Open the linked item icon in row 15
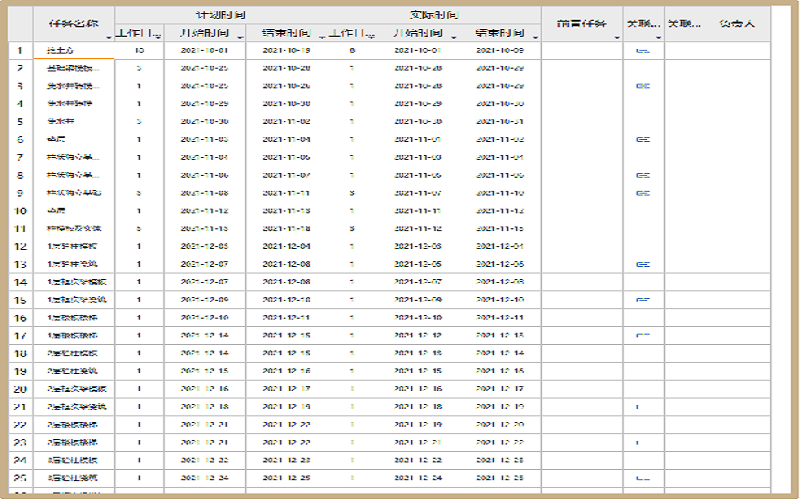 point(643,300)
